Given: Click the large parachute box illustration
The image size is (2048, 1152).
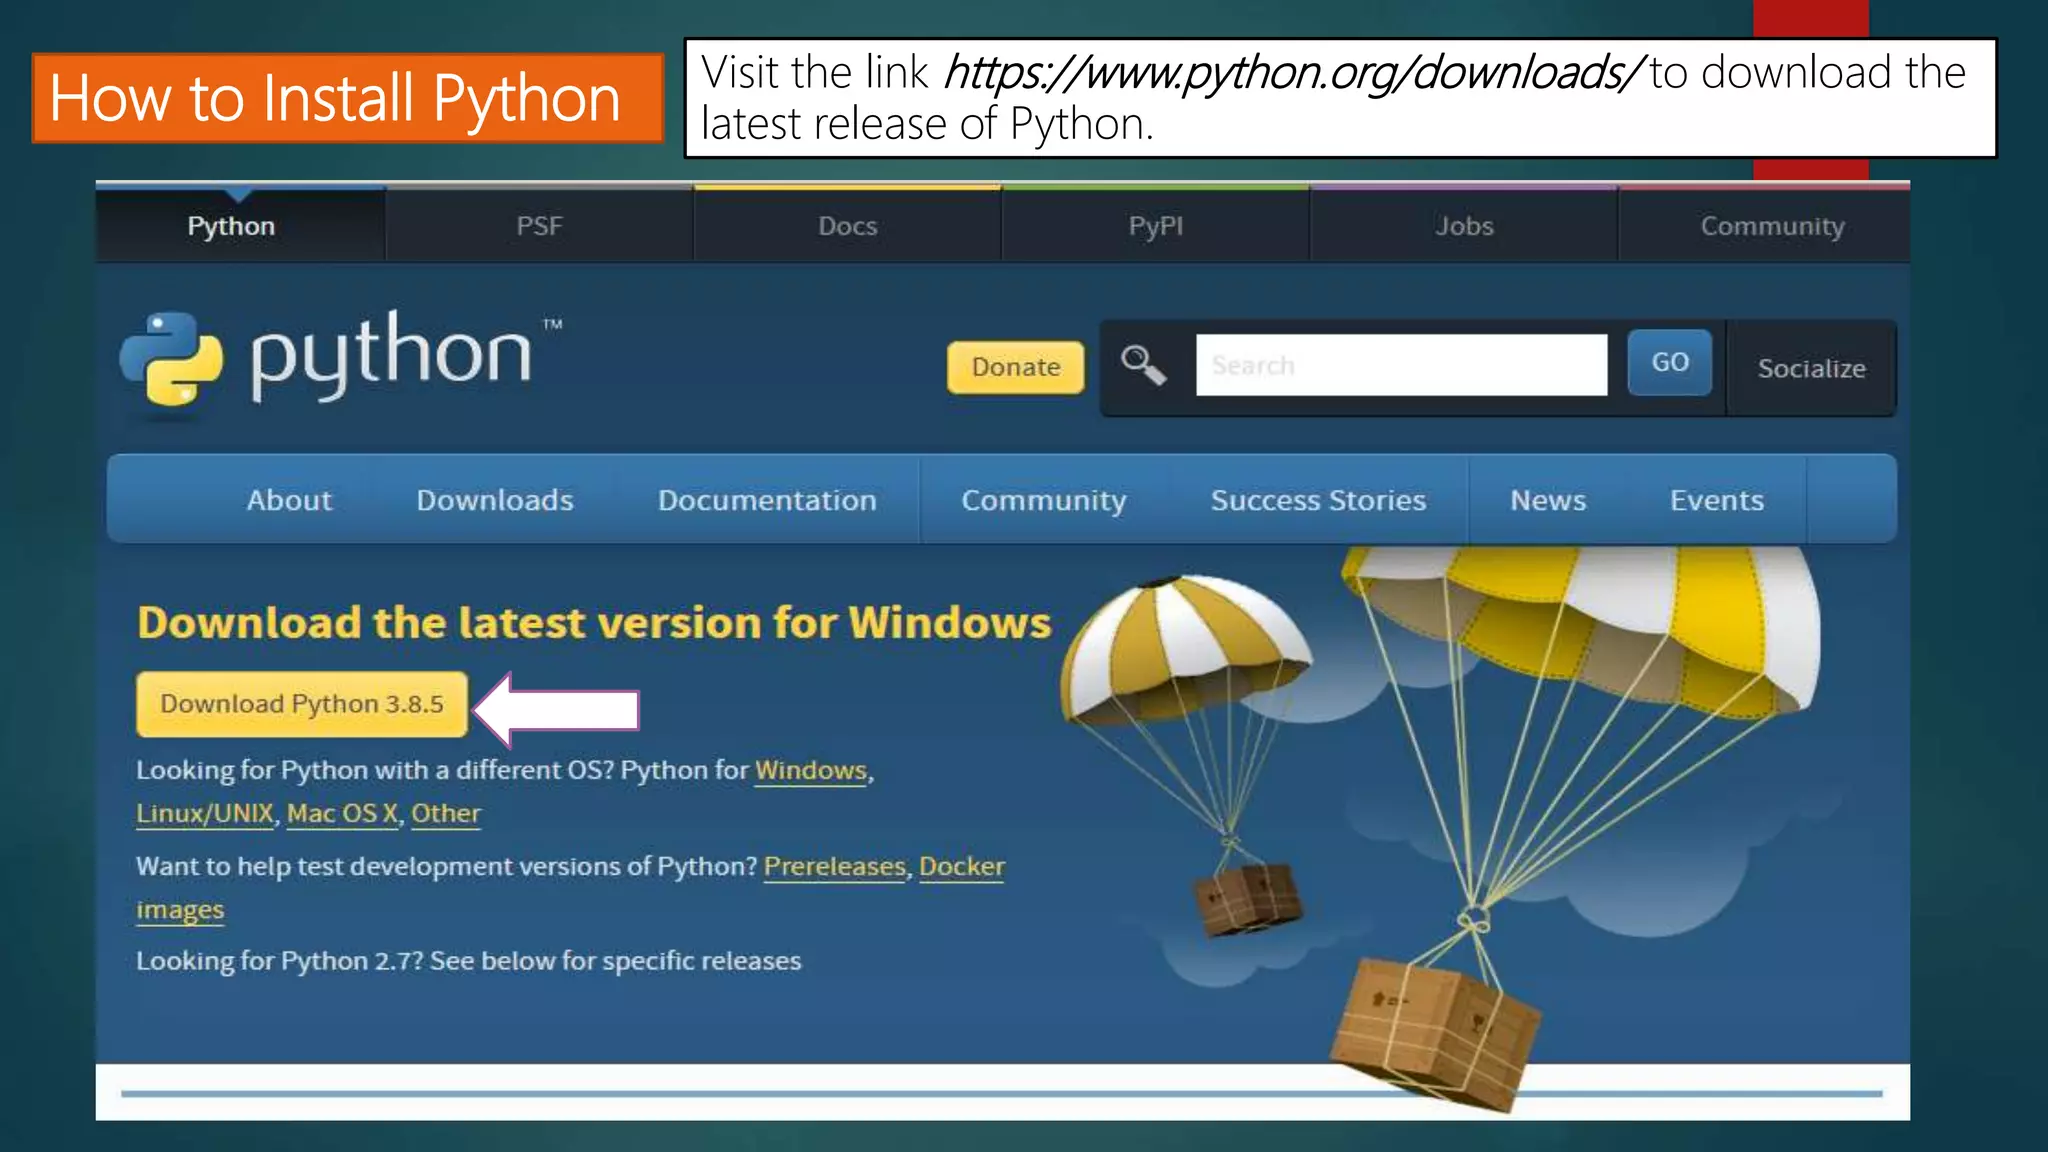Looking at the screenshot, I should click(x=1435, y=1032).
